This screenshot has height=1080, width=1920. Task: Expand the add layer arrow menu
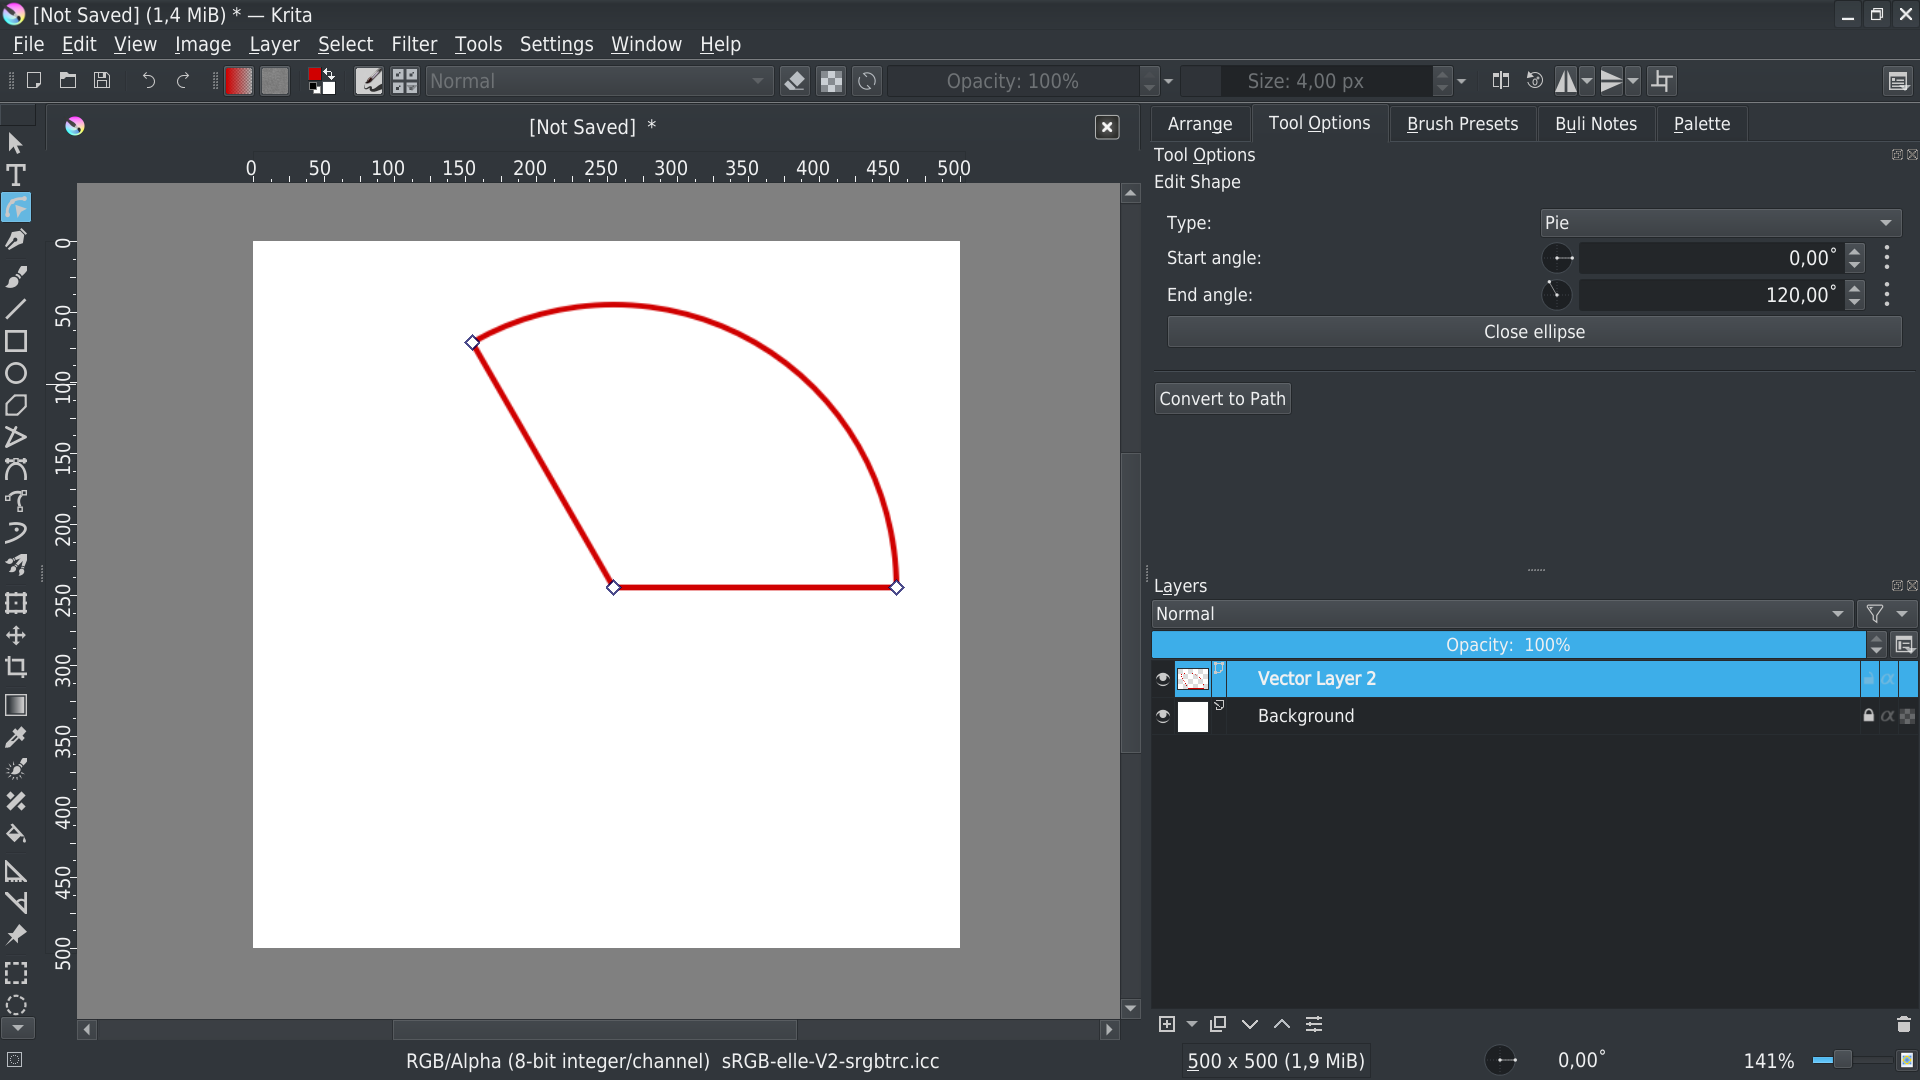click(x=1191, y=1024)
